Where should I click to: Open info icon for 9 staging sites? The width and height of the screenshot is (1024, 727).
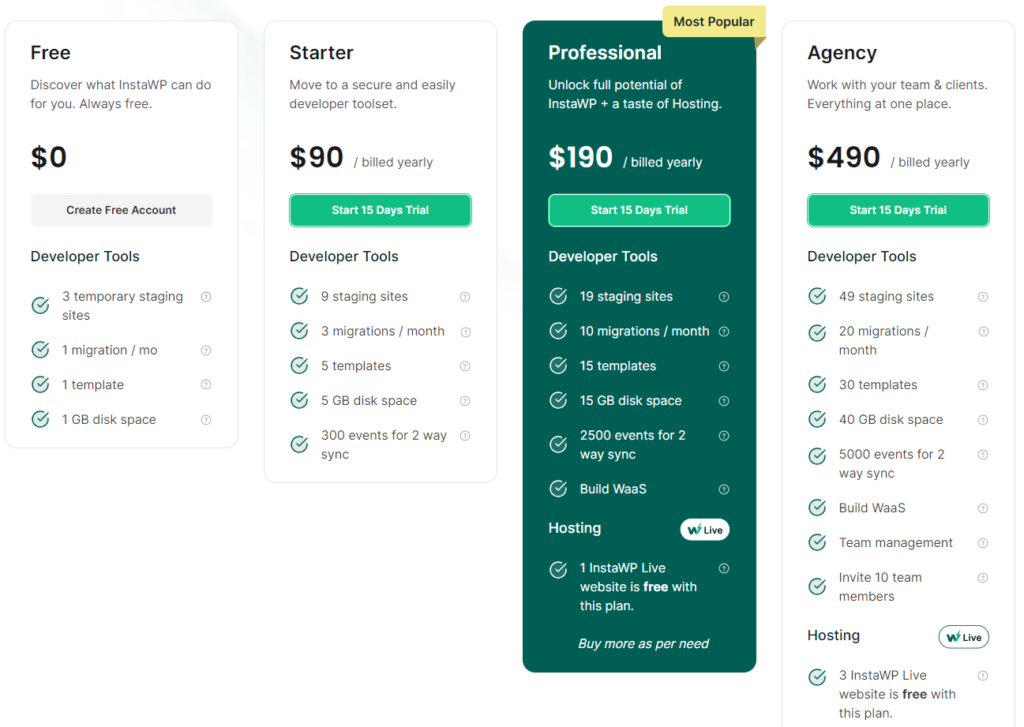[x=465, y=297]
